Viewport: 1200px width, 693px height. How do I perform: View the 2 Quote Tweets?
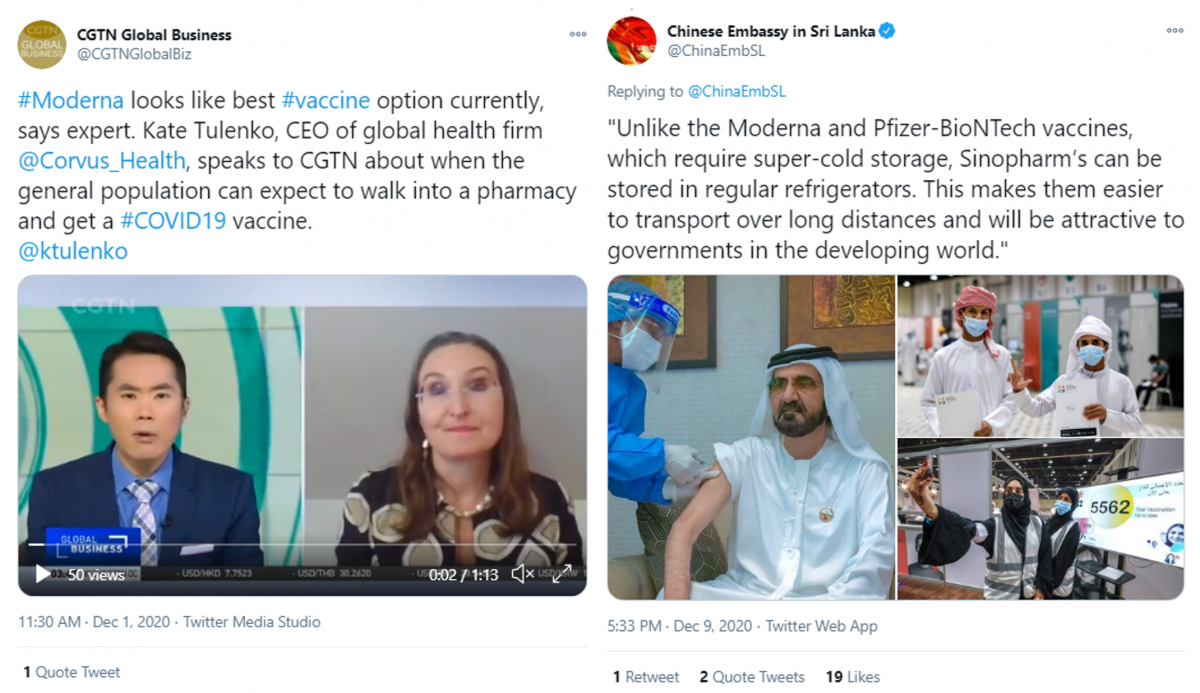tap(752, 677)
